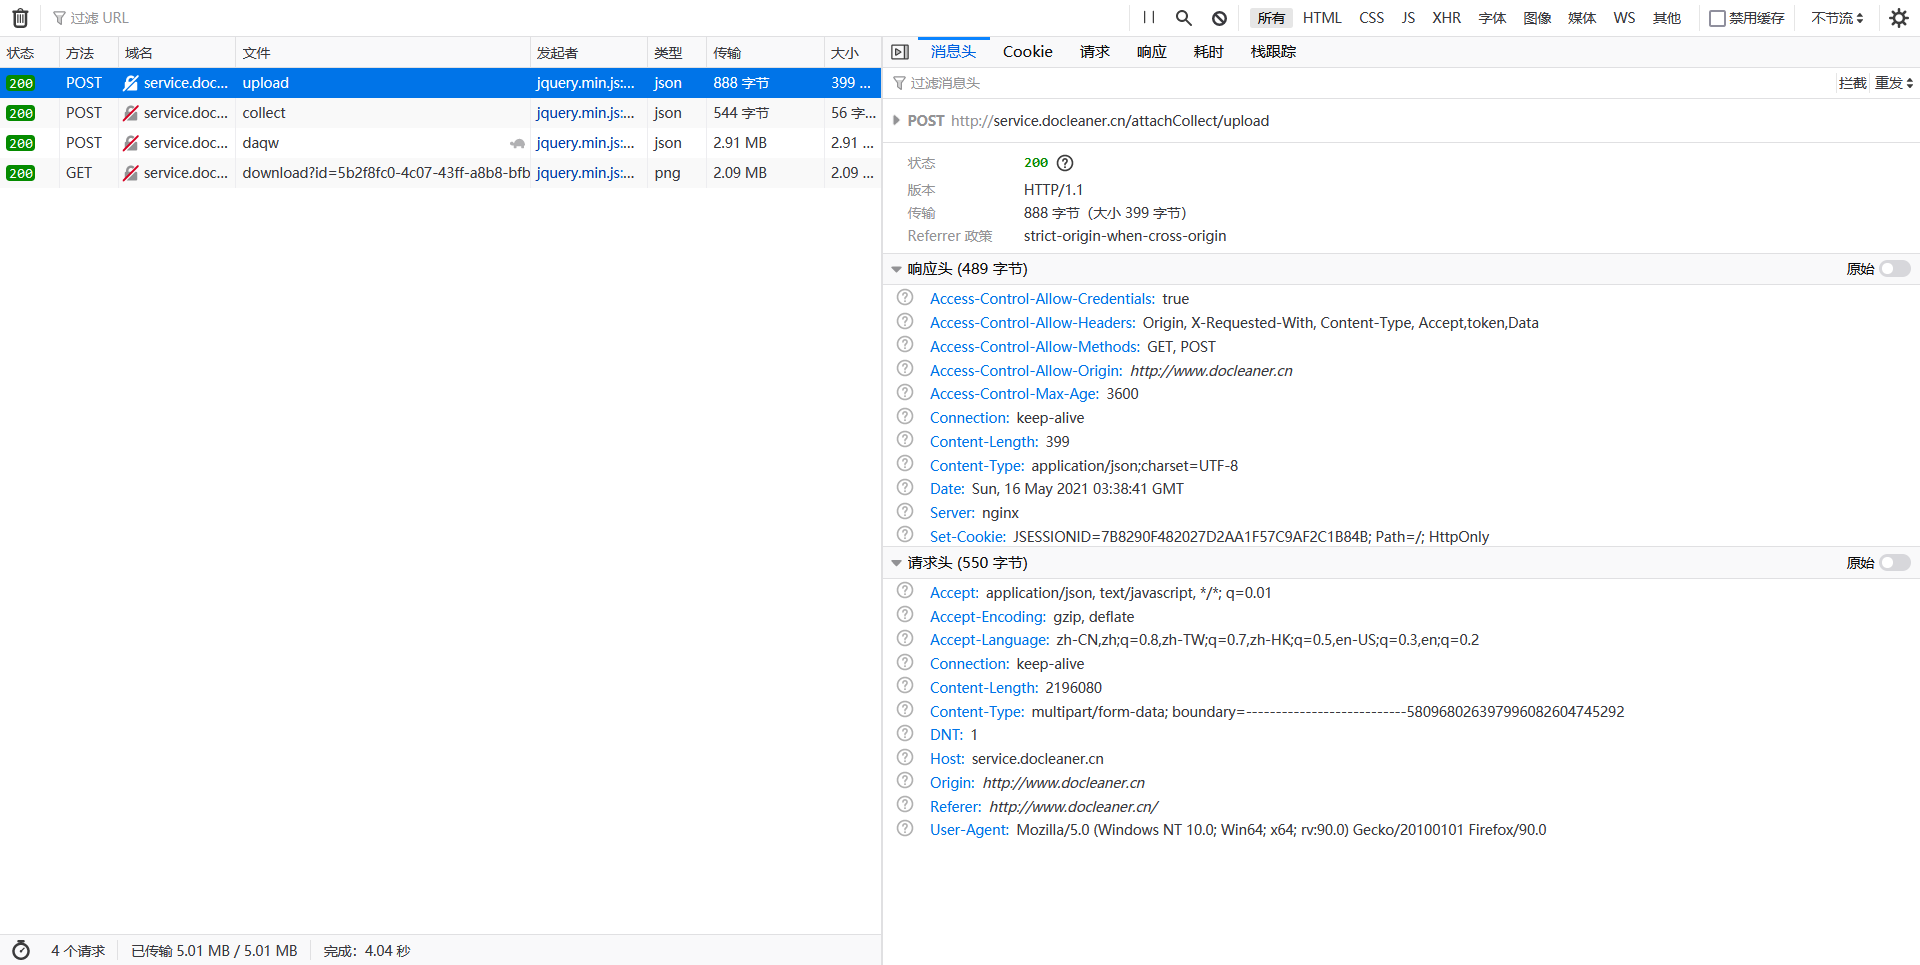Click the 拦截 block button
The height and width of the screenshot is (965, 1920).
click(x=1852, y=83)
